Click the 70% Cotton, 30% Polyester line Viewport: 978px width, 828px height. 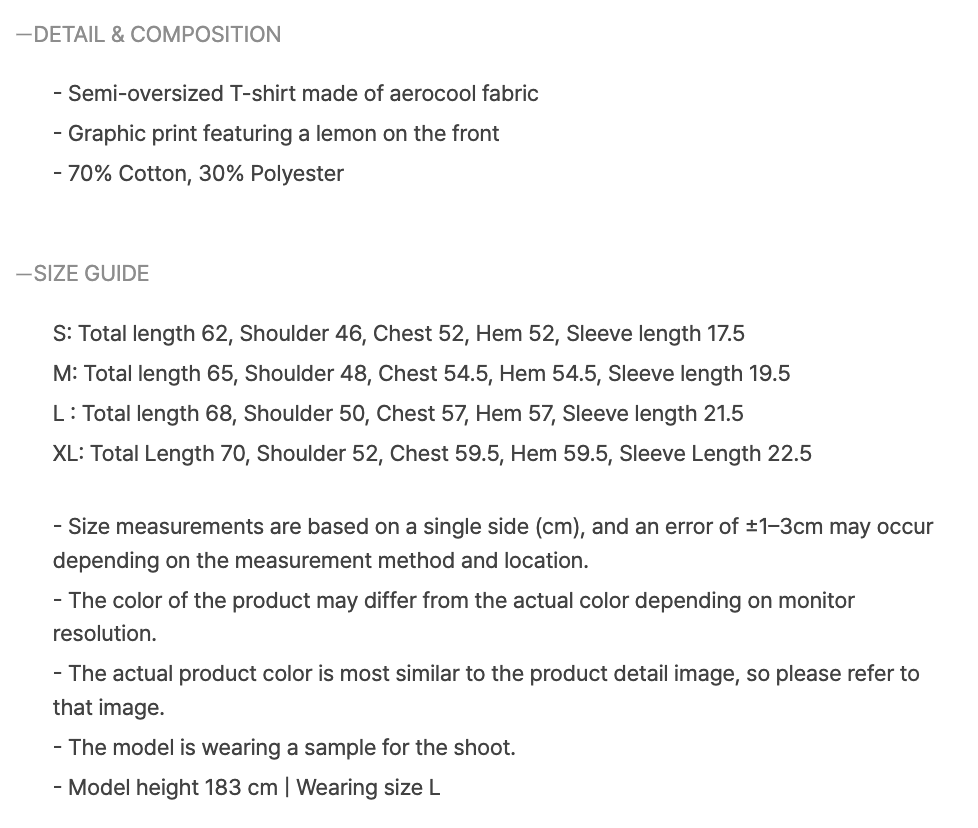pyautogui.click(x=198, y=173)
